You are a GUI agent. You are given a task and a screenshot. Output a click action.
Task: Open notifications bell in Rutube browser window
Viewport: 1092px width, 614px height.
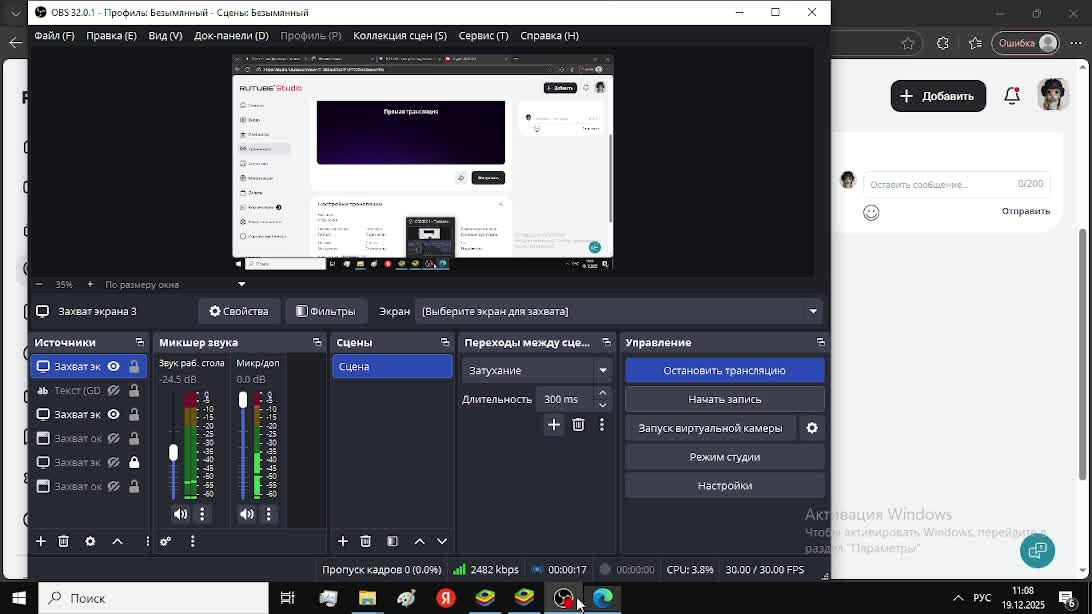coord(1012,95)
